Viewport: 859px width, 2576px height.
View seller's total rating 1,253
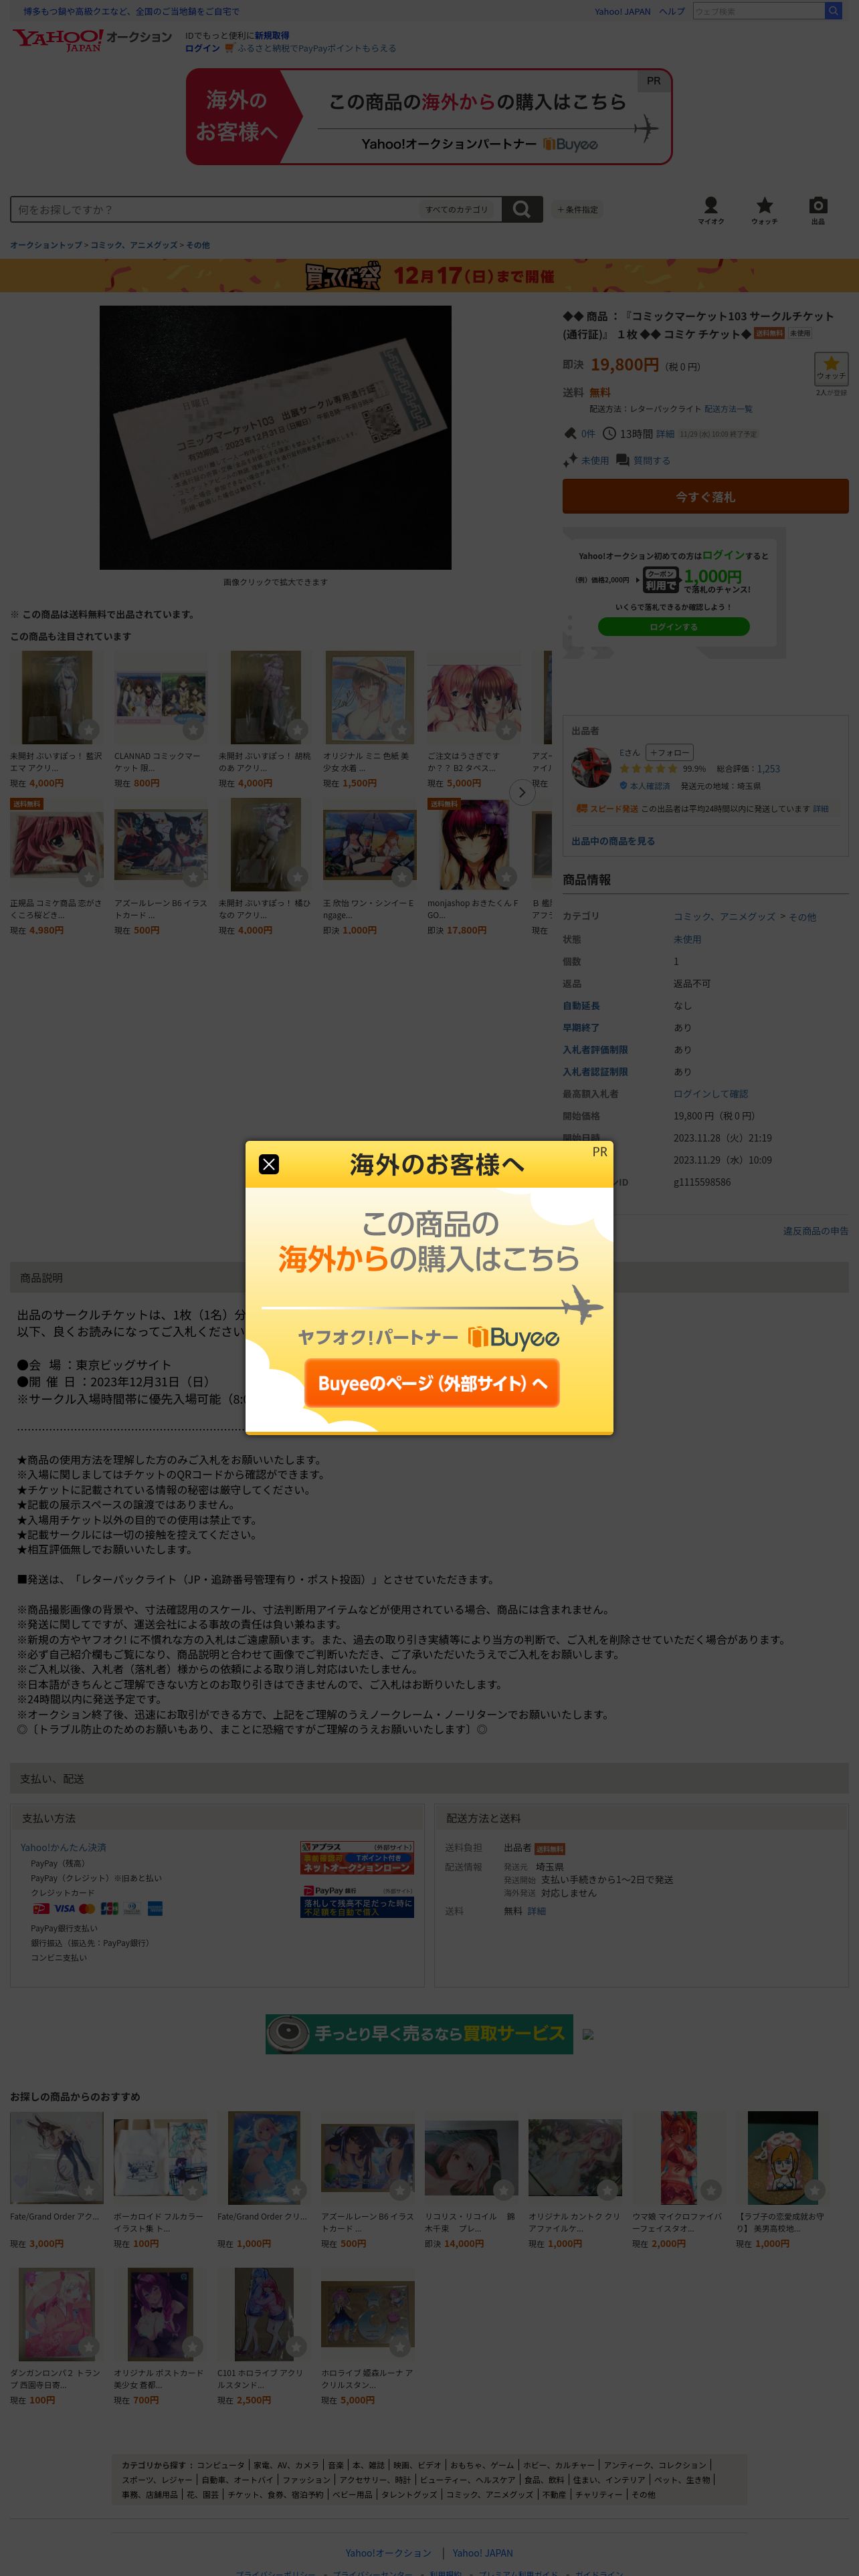(768, 769)
